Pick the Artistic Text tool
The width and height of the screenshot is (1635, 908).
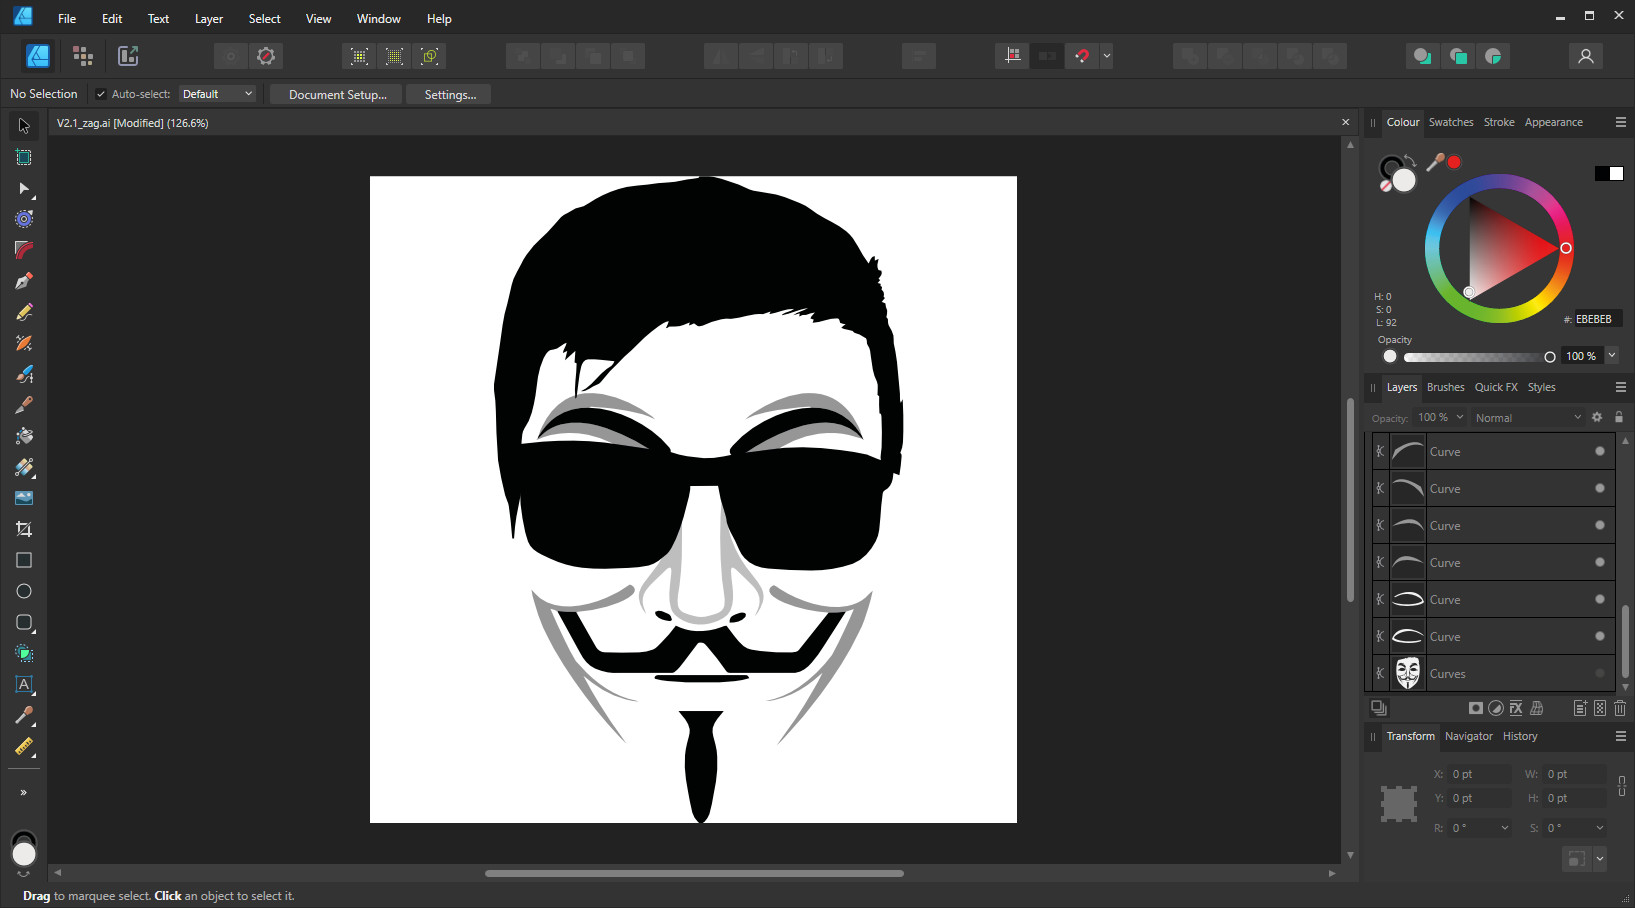click(24, 684)
